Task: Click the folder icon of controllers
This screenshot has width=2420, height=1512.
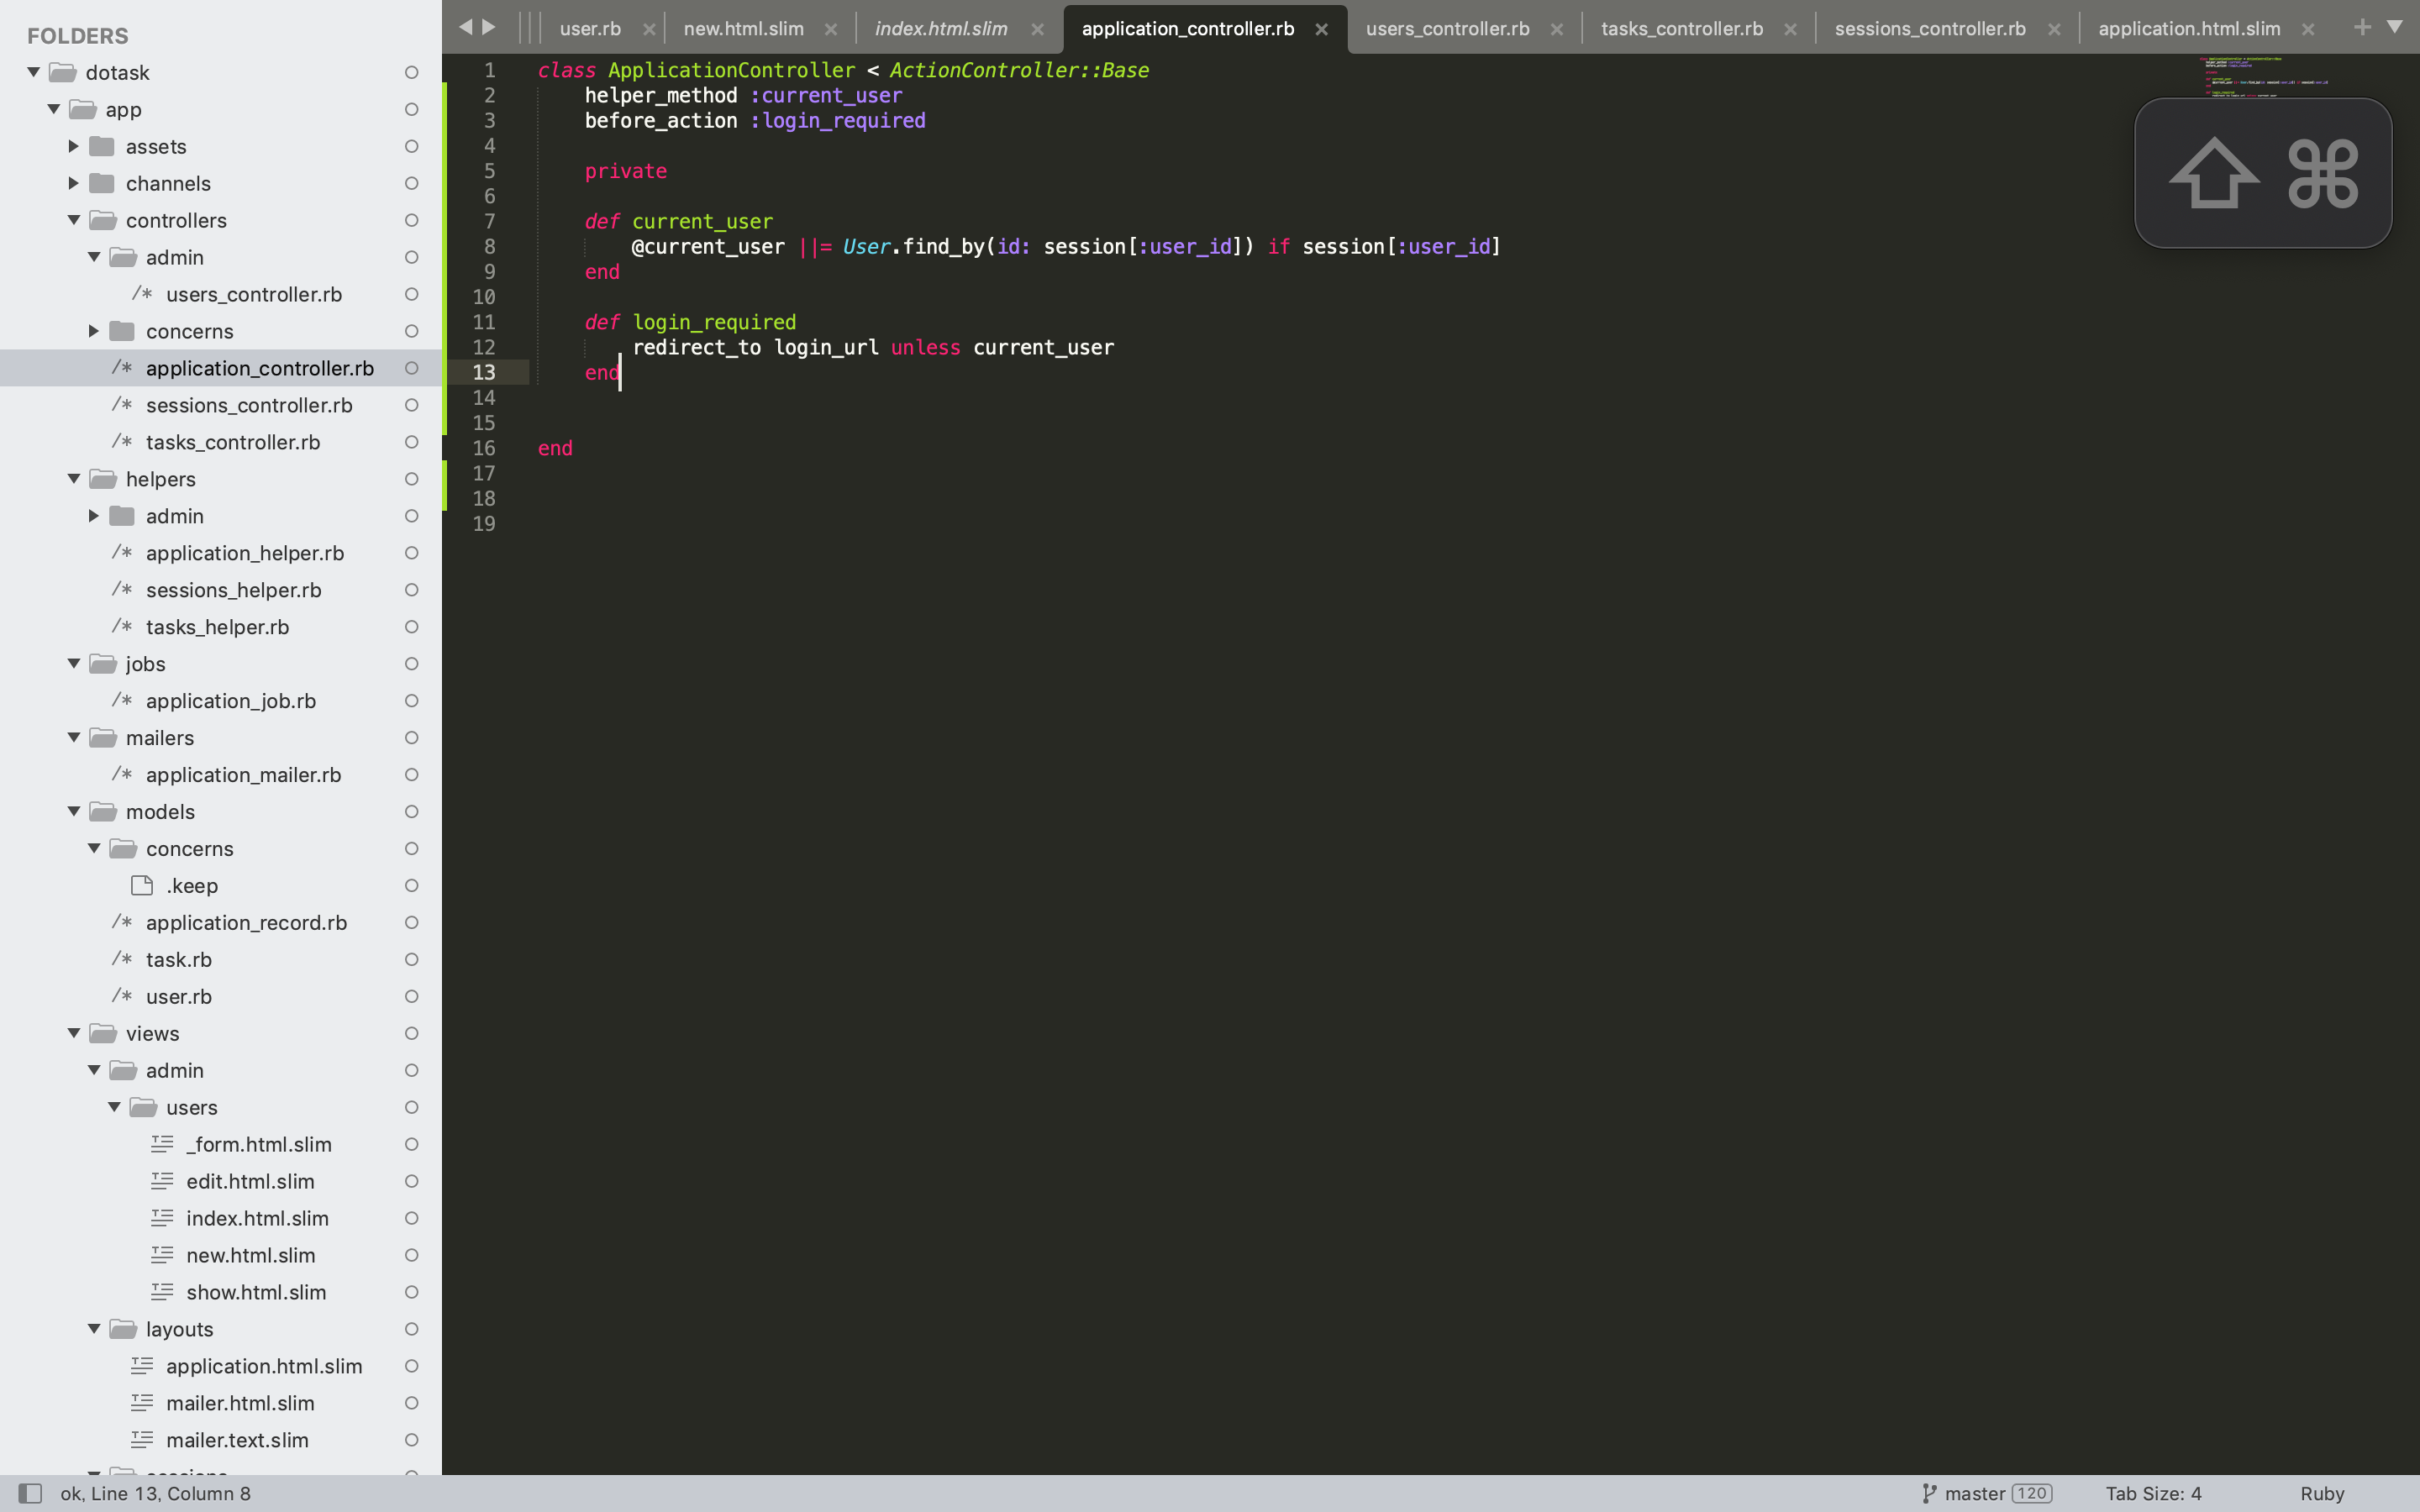Action: point(105,220)
